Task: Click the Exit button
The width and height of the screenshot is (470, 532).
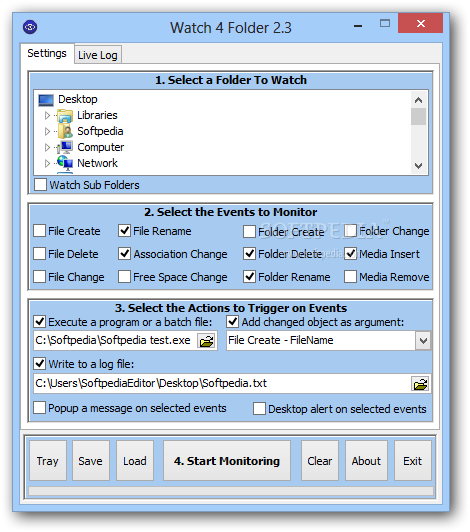Action: 413,461
